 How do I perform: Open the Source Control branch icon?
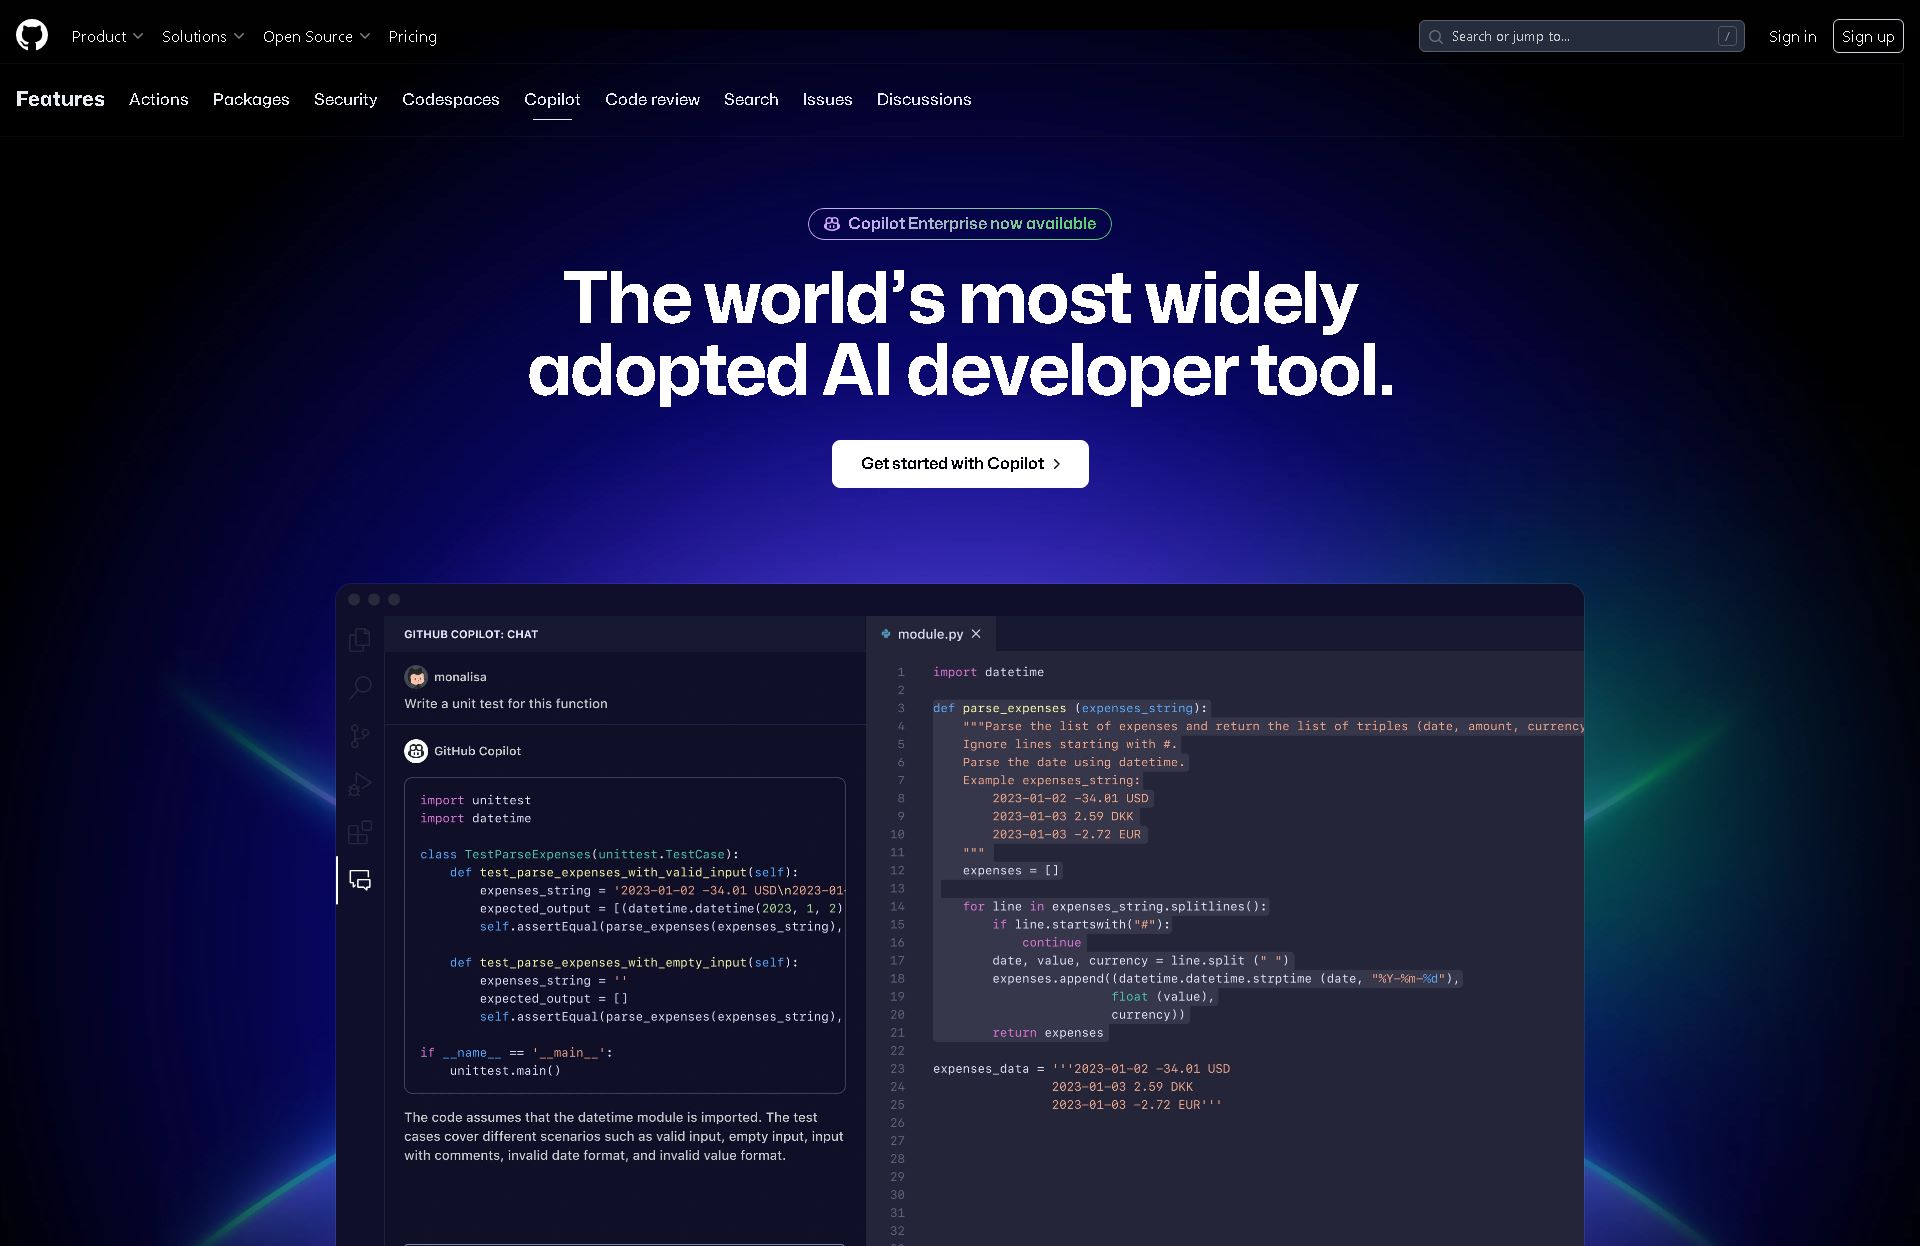[360, 736]
